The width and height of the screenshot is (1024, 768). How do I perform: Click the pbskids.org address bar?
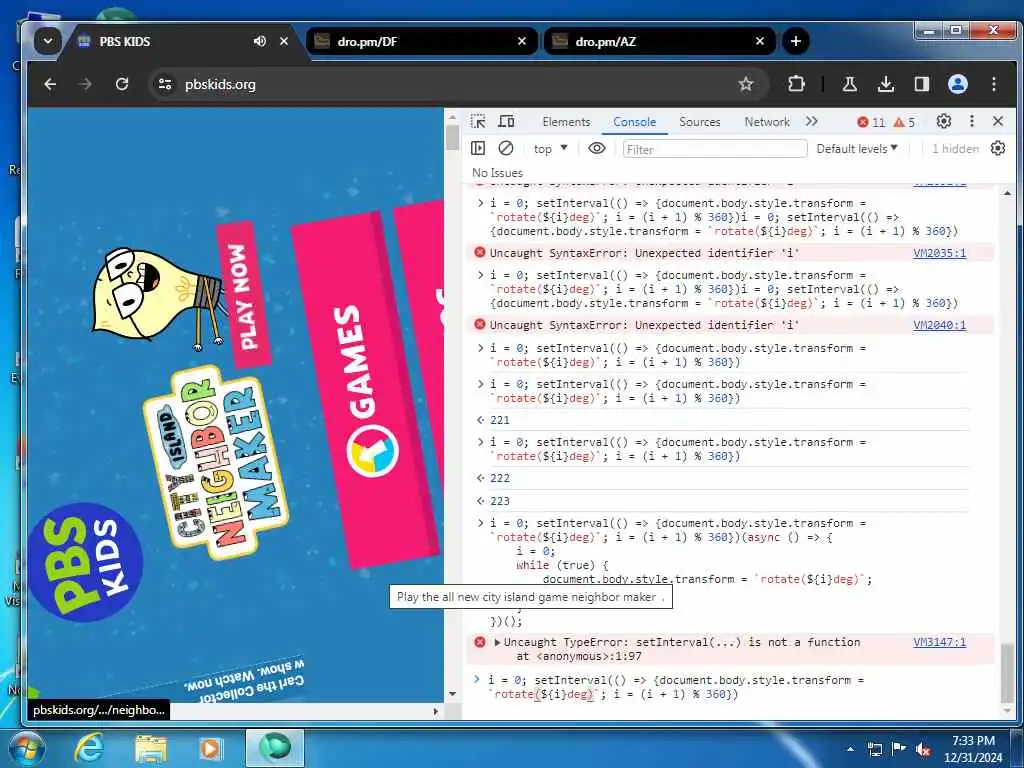click(457, 84)
